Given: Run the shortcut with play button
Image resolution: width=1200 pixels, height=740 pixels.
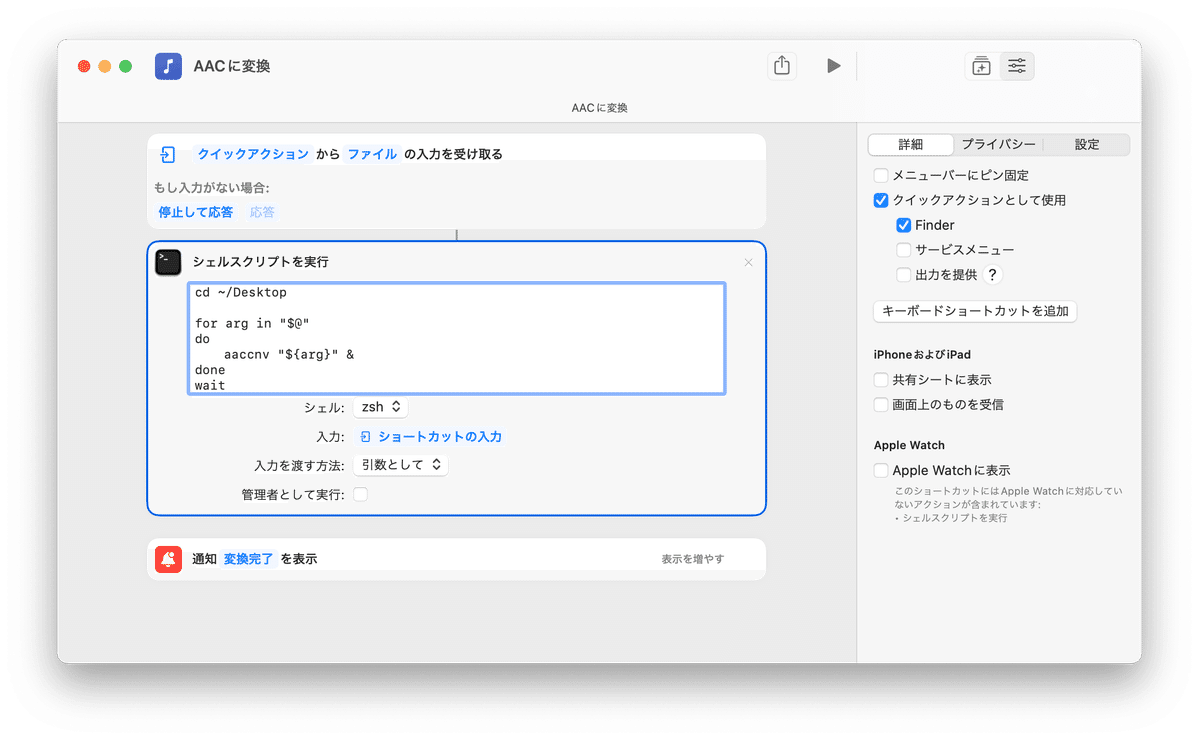Looking at the screenshot, I should 833,66.
